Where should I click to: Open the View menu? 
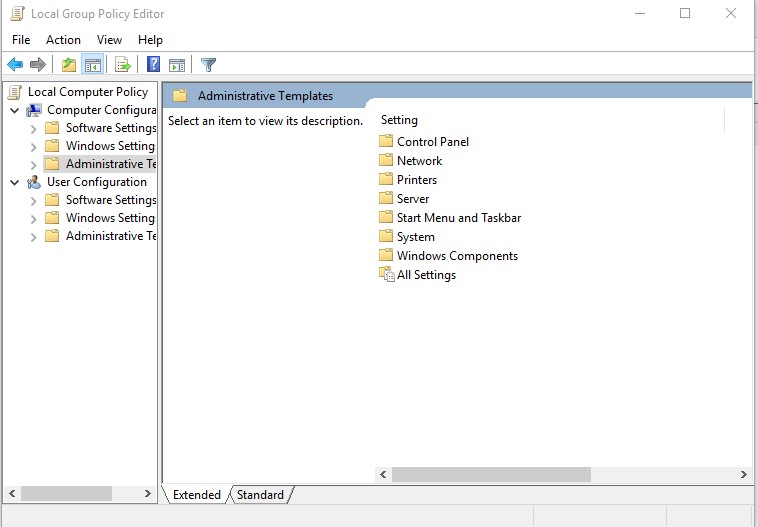109,40
